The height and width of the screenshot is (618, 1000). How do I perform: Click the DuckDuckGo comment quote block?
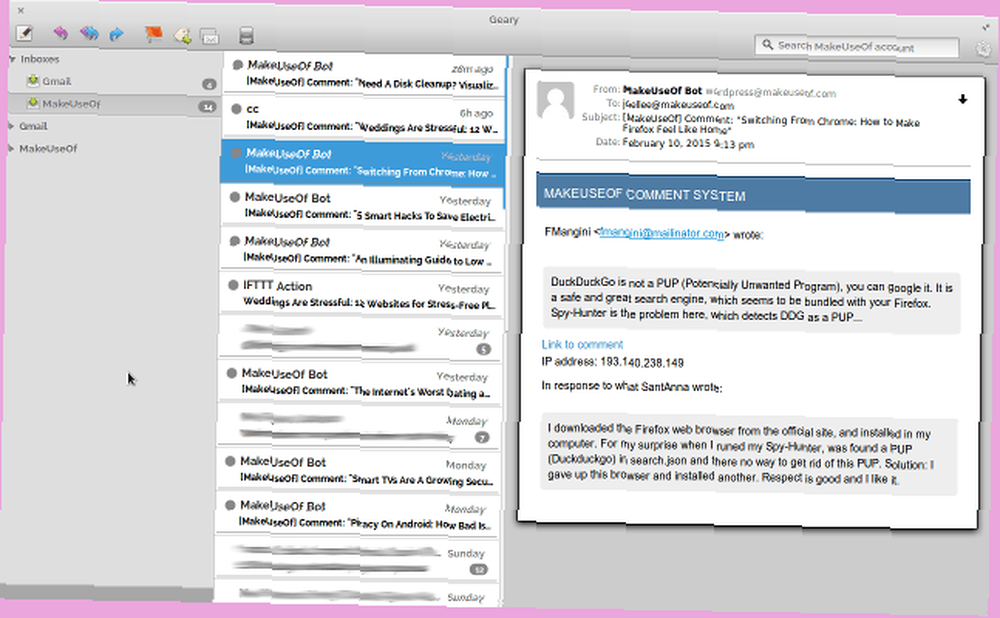(x=751, y=300)
